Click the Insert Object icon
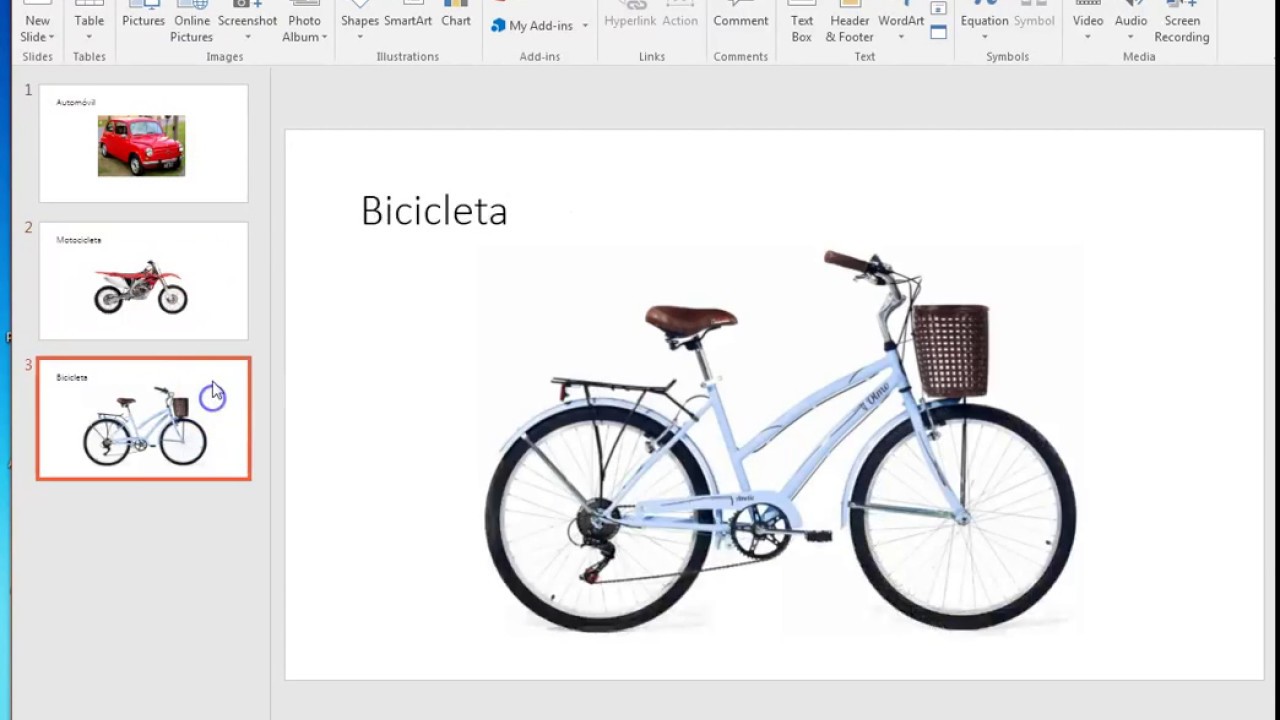This screenshot has height=720, width=1280. (938, 32)
